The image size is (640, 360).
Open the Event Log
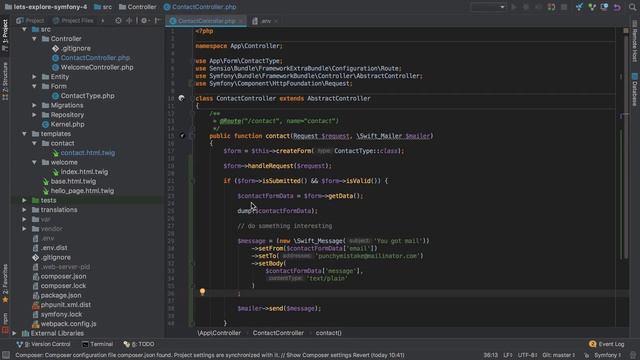click(x=607, y=344)
